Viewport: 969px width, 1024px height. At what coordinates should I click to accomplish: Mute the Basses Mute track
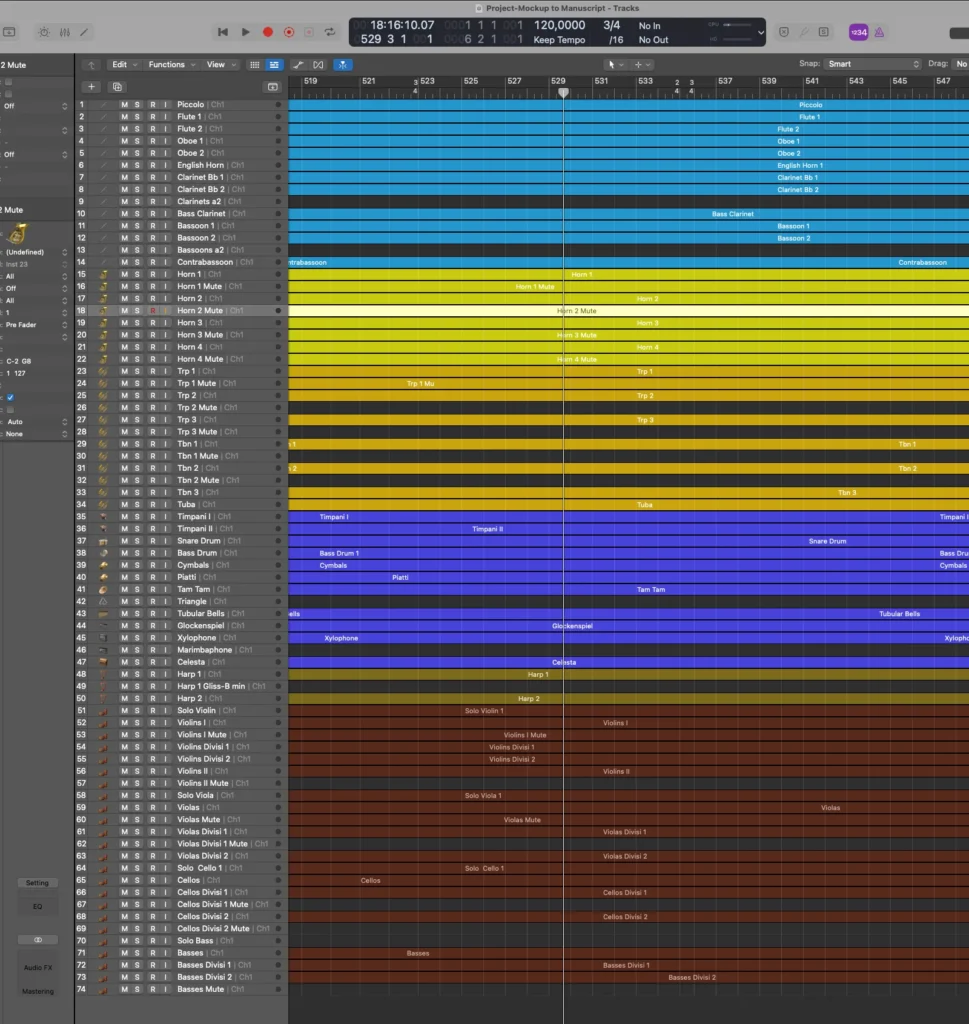point(124,989)
